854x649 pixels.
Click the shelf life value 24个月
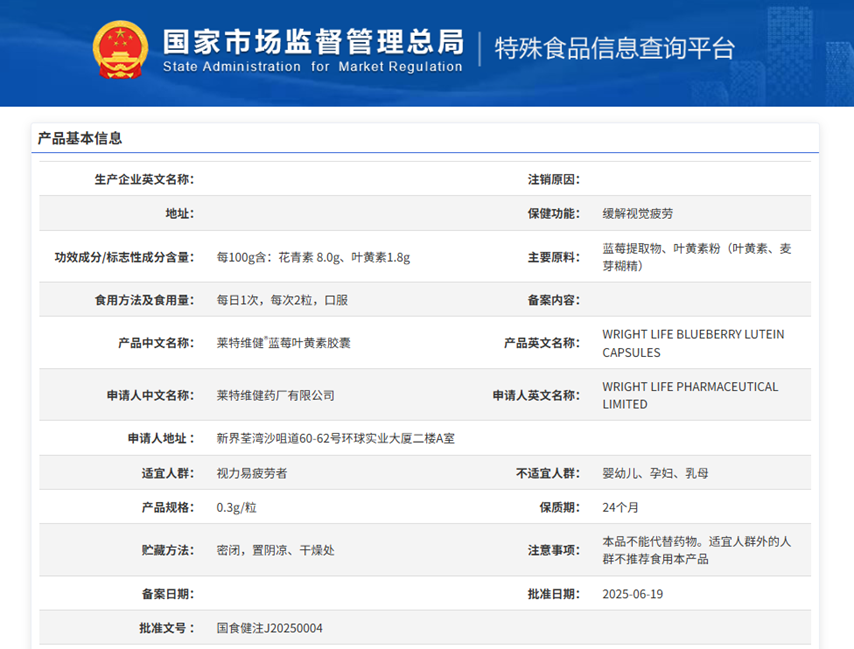click(x=623, y=507)
